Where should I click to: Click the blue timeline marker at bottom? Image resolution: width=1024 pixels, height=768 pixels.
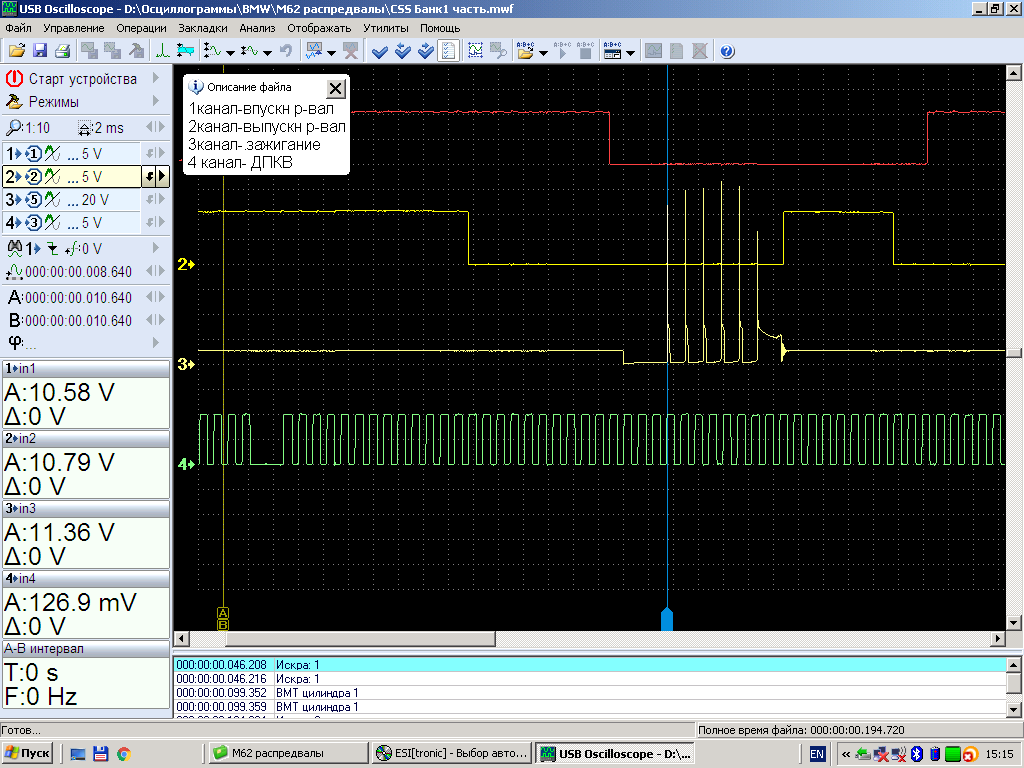click(667, 618)
